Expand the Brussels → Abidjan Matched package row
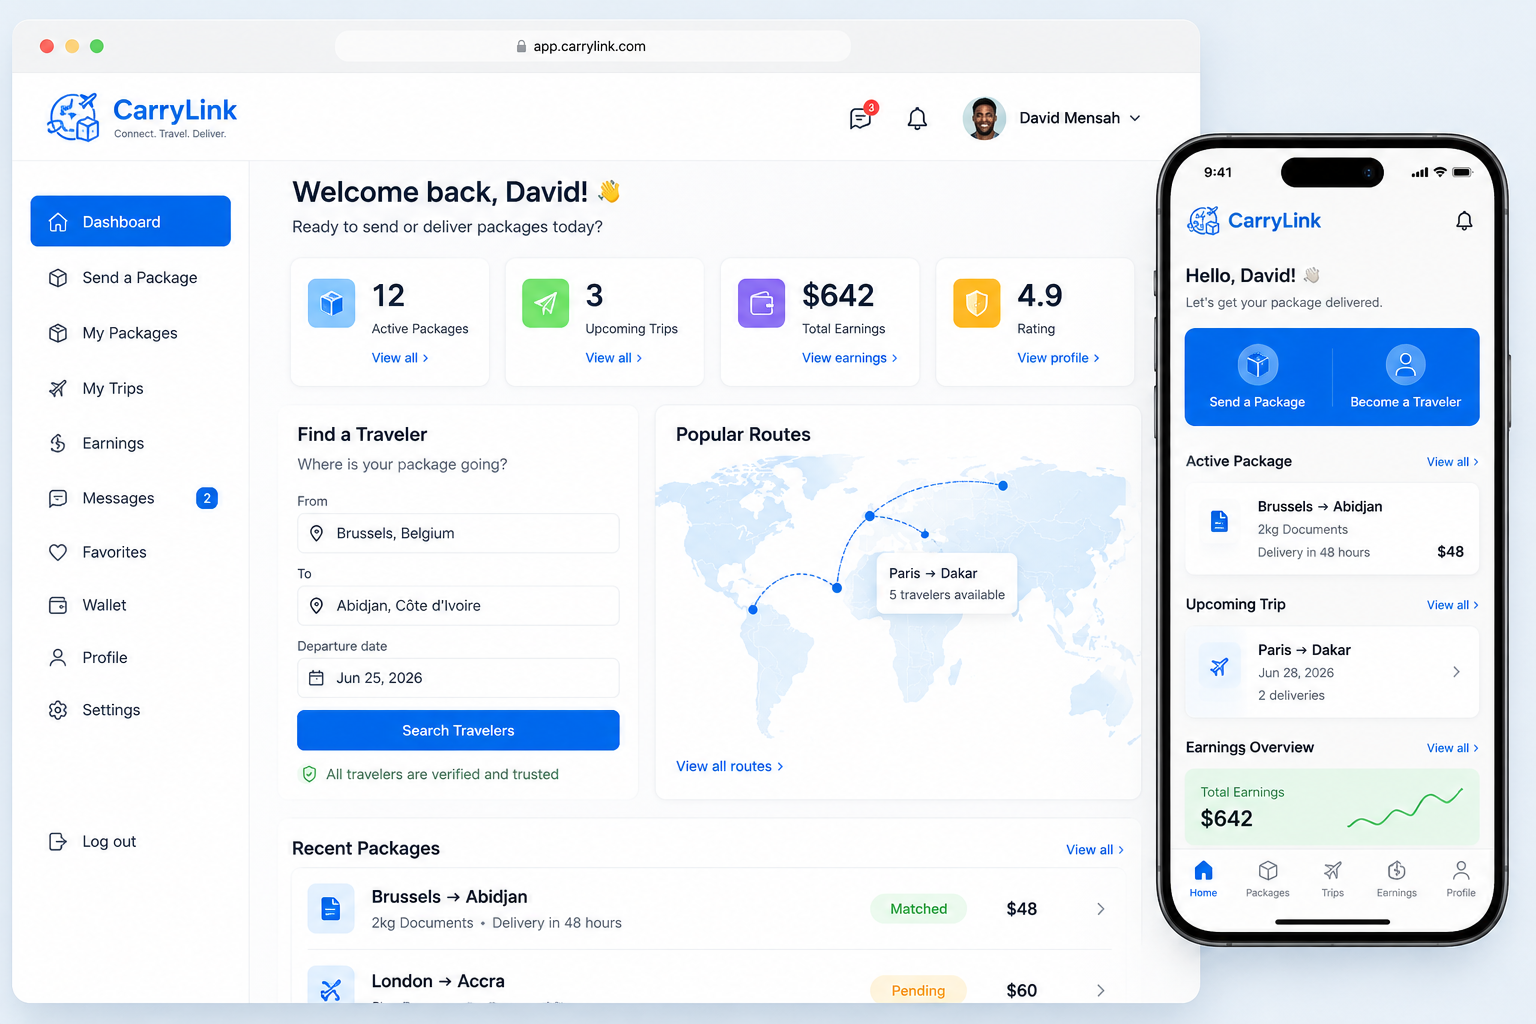 pos(1101,909)
